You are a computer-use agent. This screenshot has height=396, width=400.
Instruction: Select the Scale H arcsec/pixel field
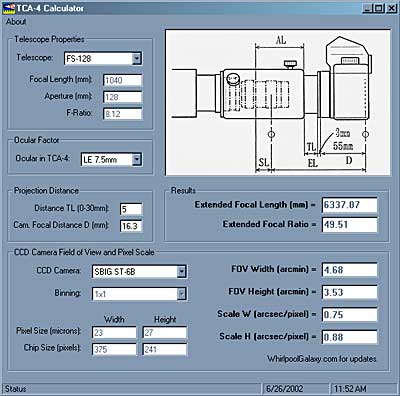350,337
